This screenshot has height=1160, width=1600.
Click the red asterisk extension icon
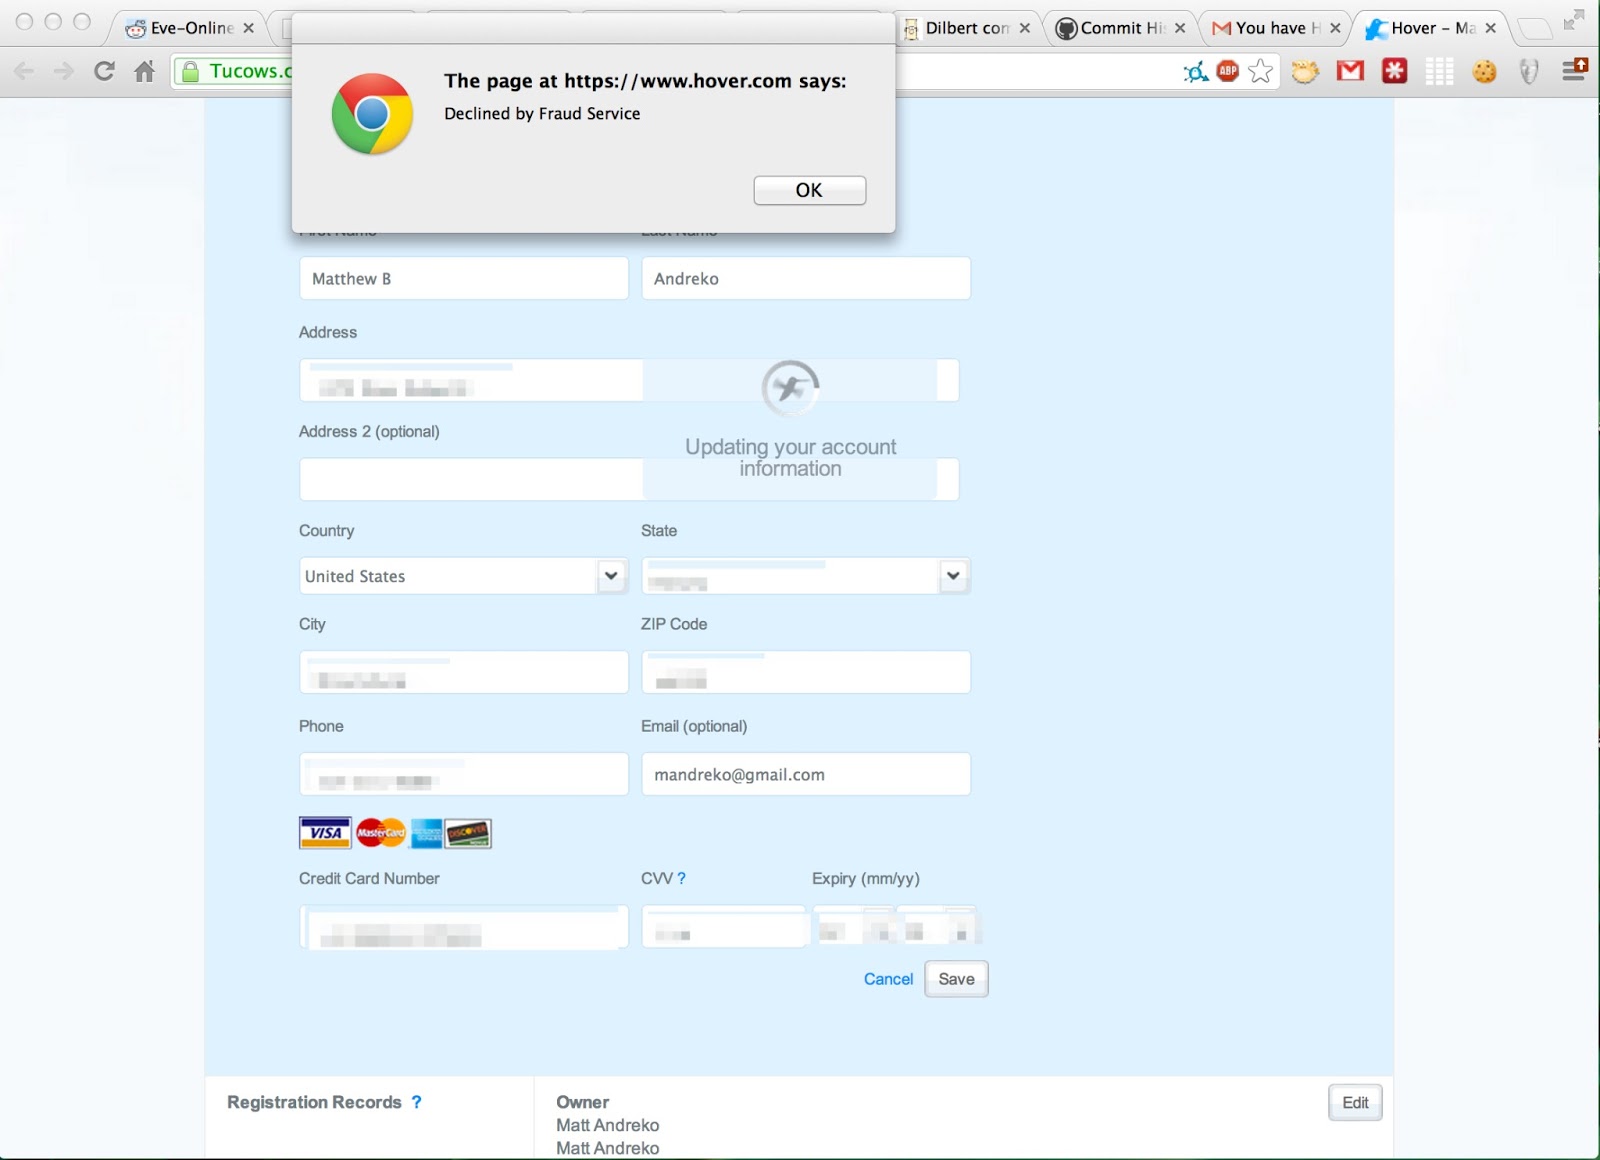(x=1394, y=71)
